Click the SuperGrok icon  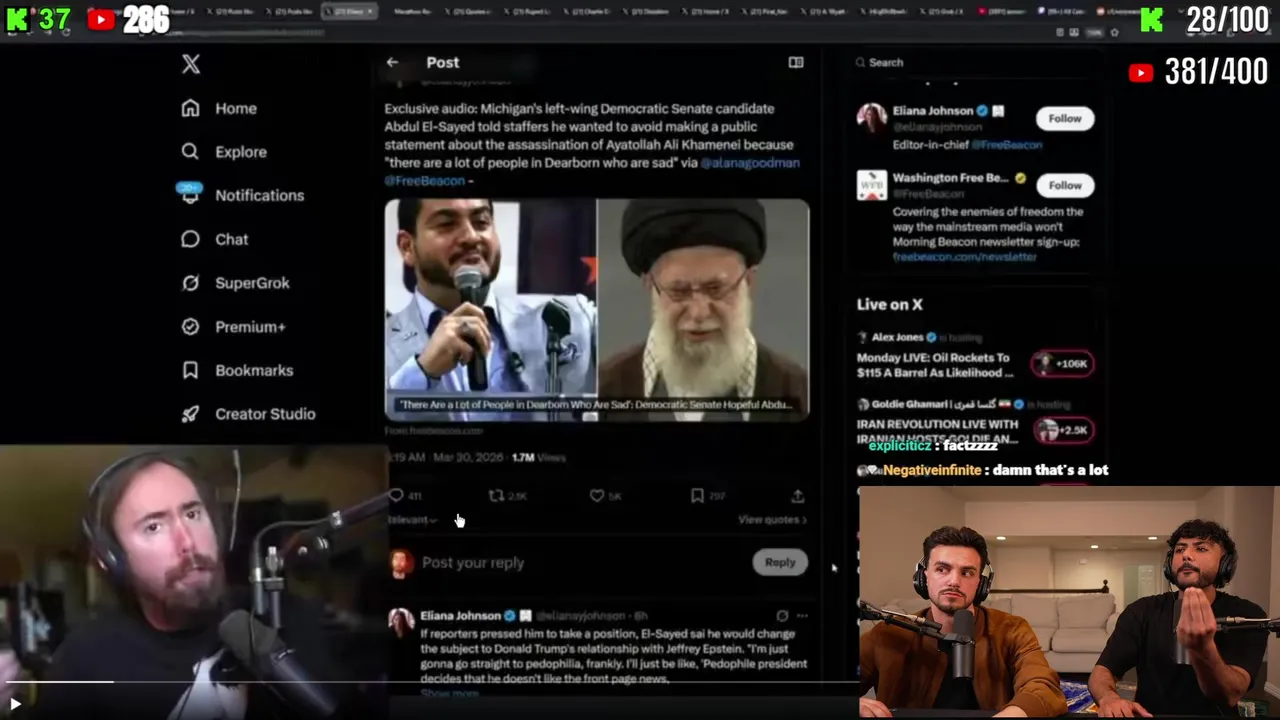(190, 283)
